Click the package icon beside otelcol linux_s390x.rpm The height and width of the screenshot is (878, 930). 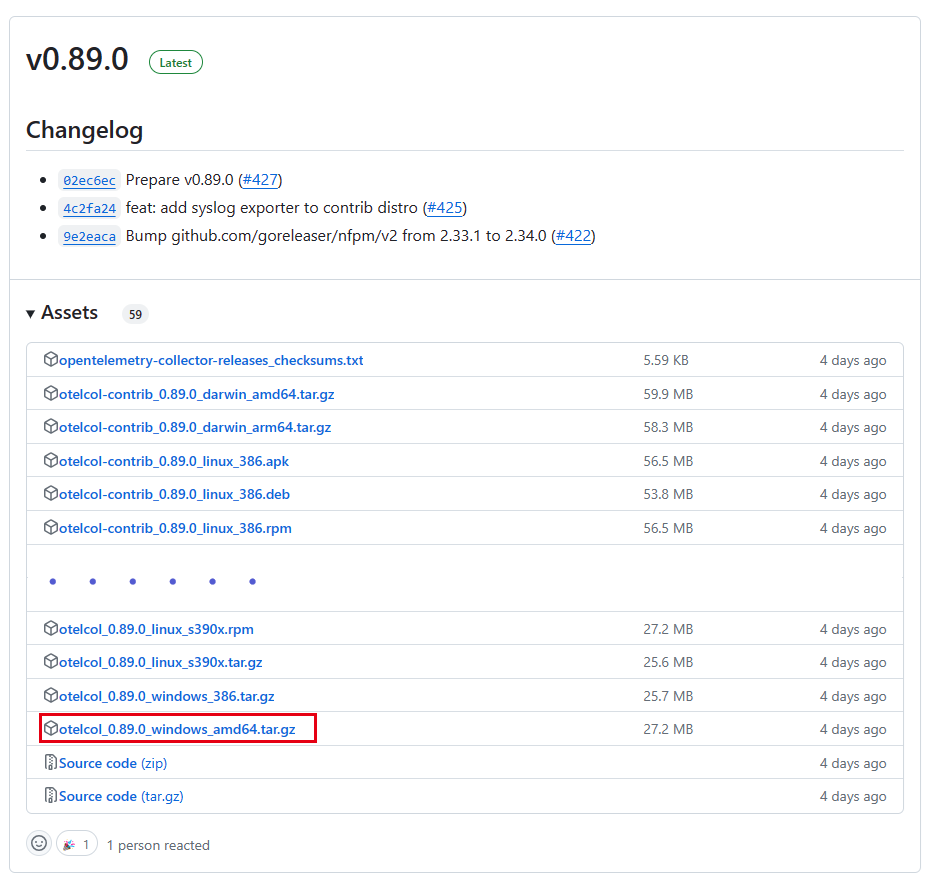pyautogui.click(x=51, y=629)
